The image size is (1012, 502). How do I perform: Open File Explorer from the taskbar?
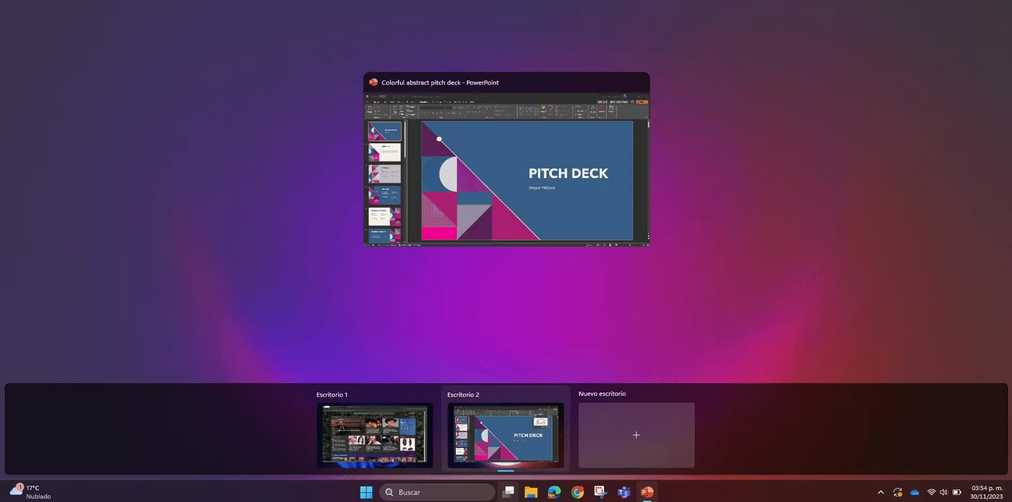point(531,492)
